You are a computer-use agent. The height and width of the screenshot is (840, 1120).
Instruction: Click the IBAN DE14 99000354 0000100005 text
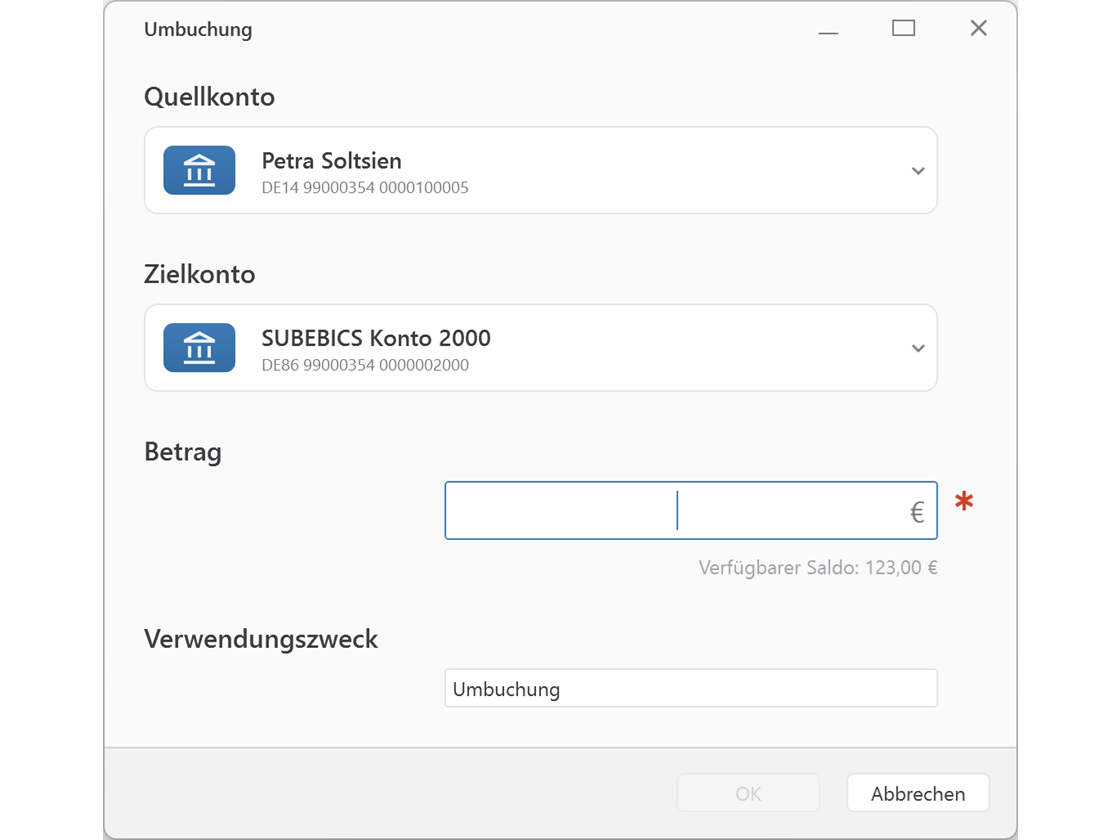[365, 187]
